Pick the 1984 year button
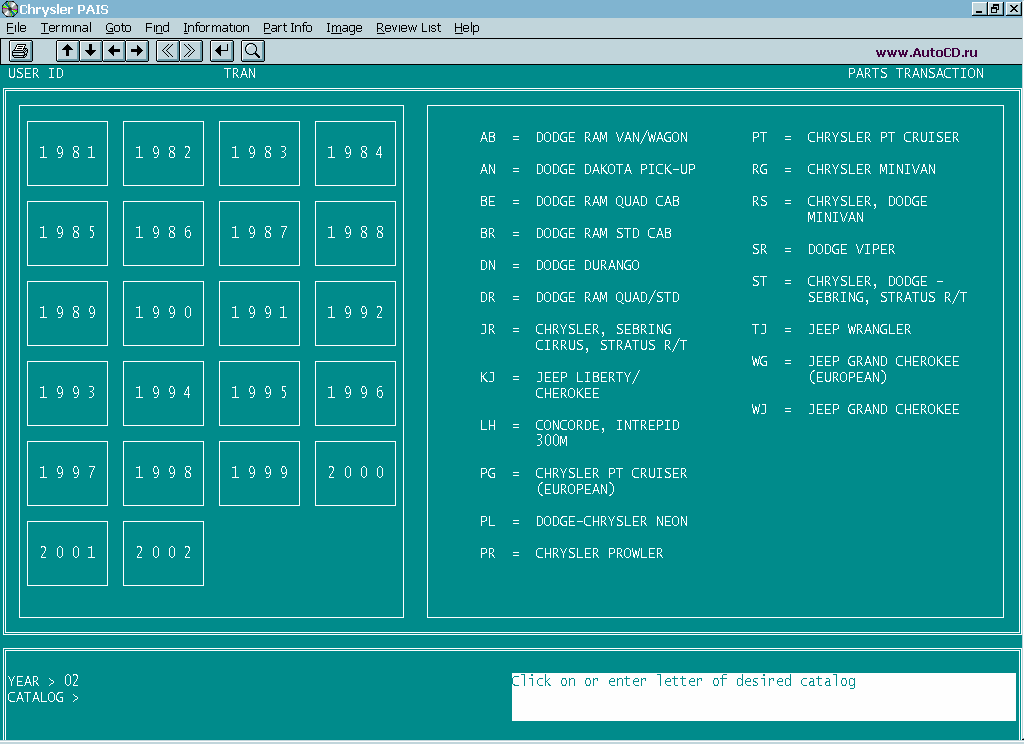Image resolution: width=1024 pixels, height=744 pixels. coord(355,153)
